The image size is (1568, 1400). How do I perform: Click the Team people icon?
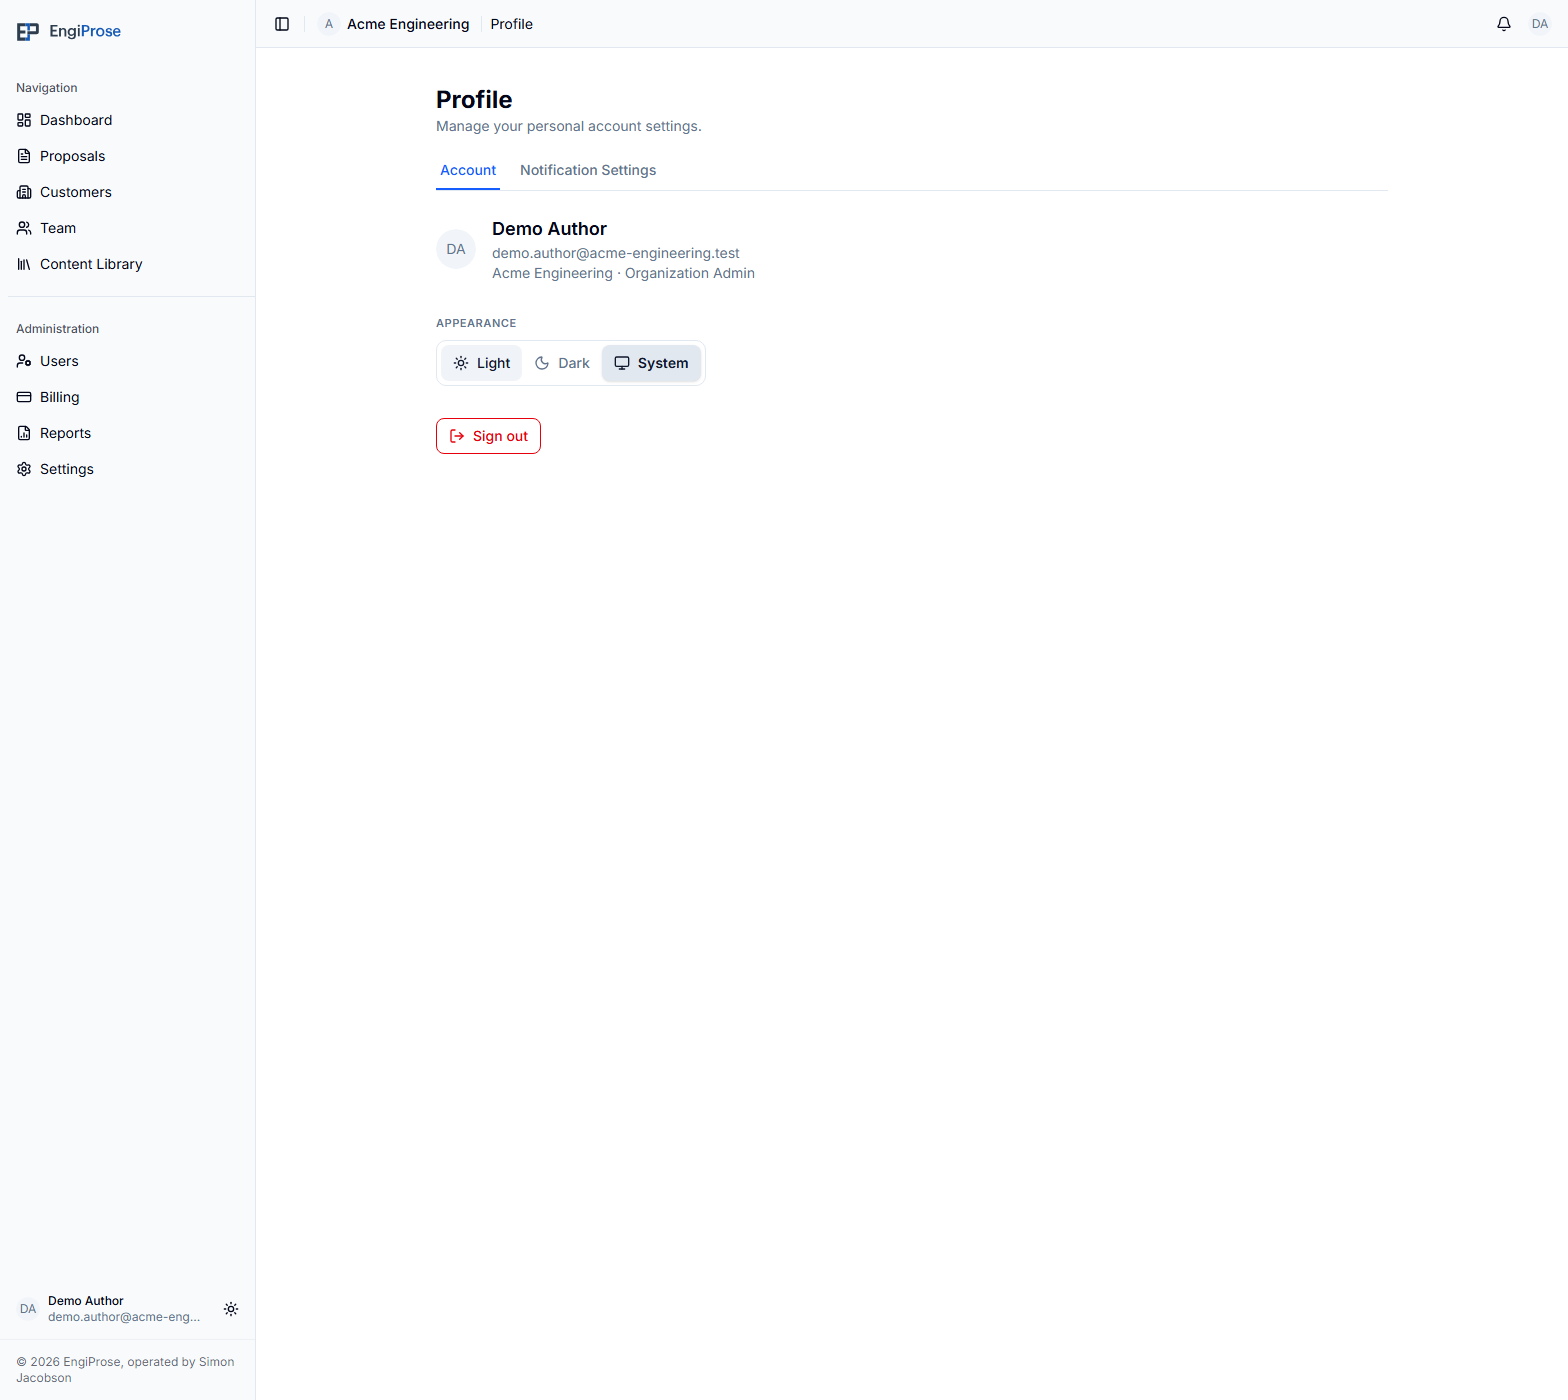[x=24, y=228]
